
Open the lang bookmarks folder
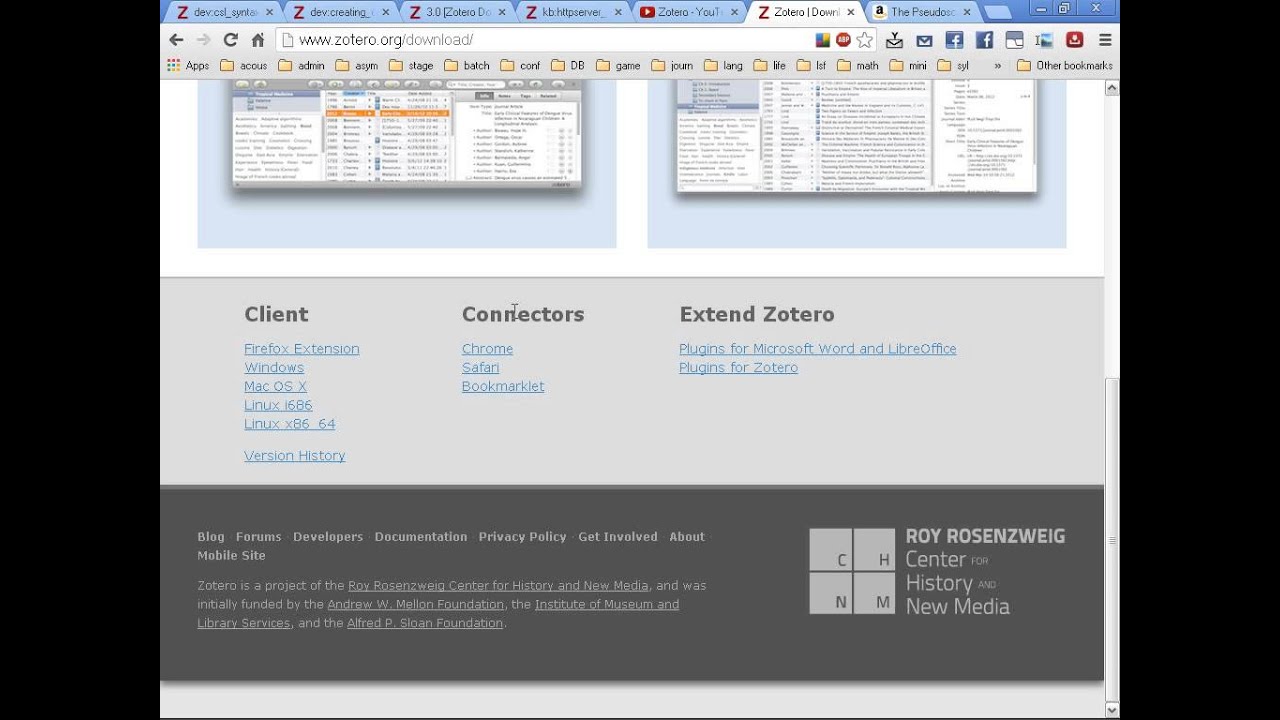click(x=723, y=66)
